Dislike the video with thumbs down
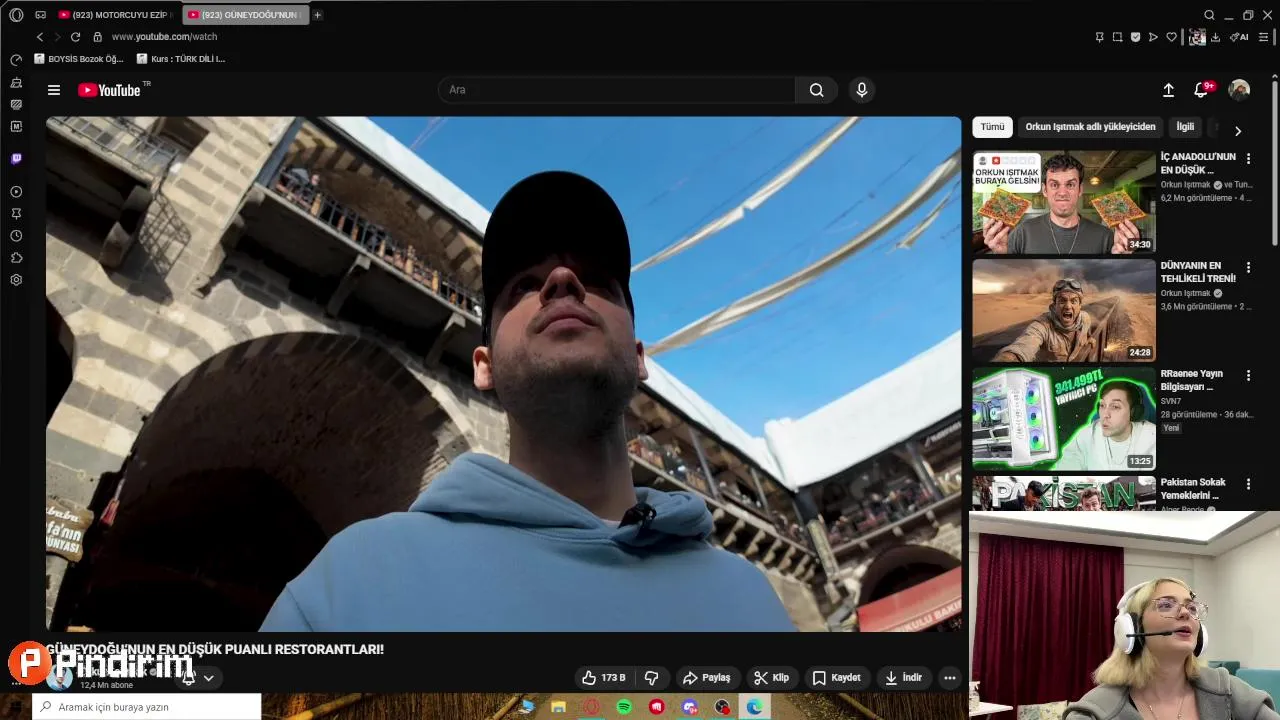Viewport: 1280px width, 720px height. pos(651,678)
